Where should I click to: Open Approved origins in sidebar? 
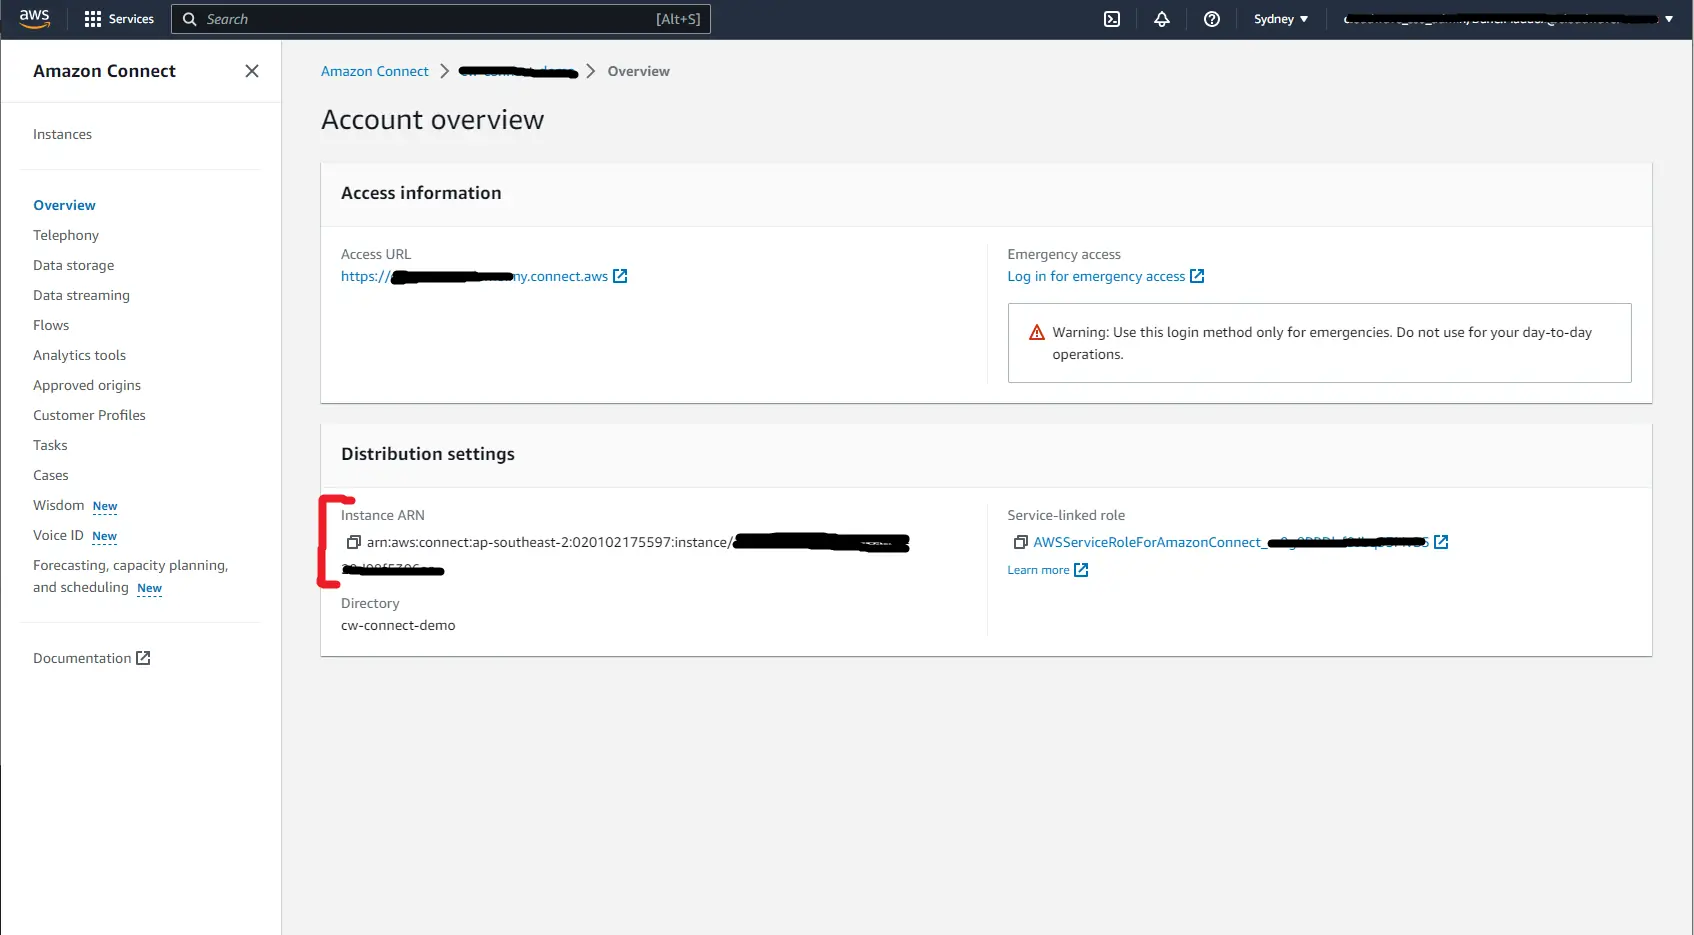click(87, 385)
